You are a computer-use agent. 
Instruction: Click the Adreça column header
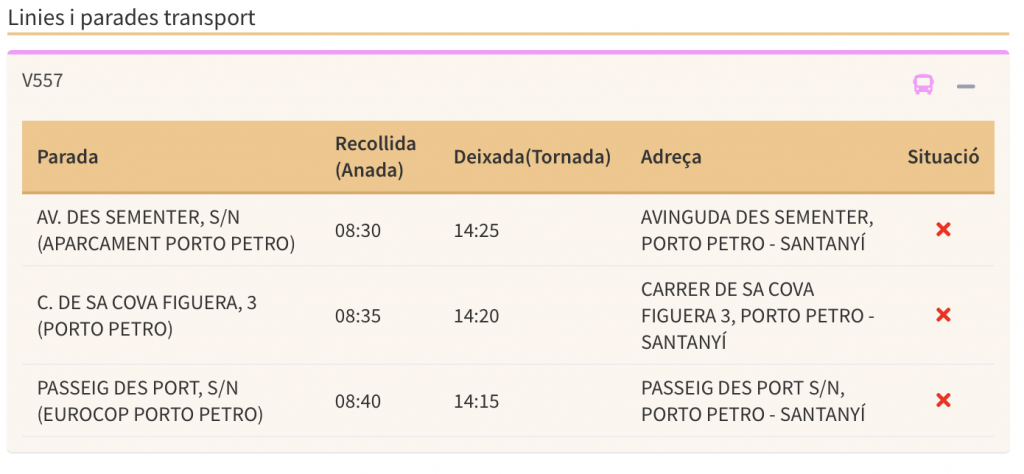click(671, 157)
